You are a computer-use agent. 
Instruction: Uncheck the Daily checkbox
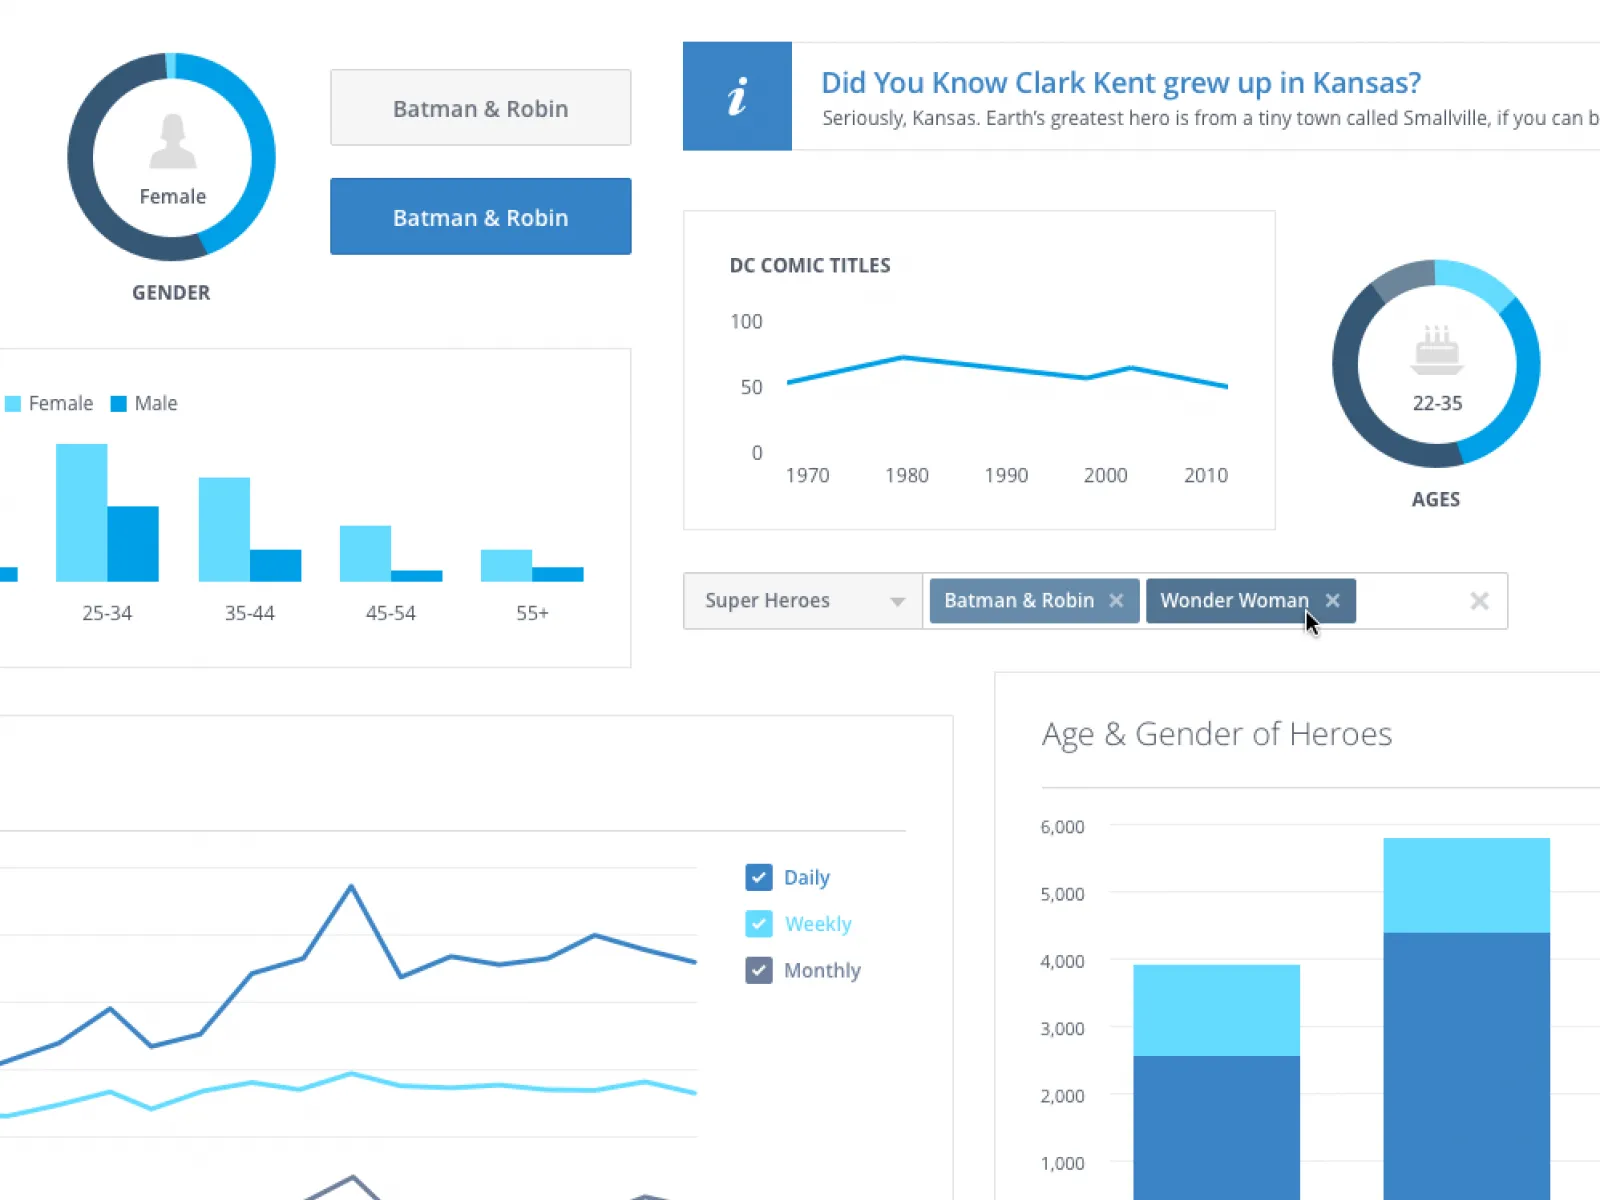tap(759, 877)
